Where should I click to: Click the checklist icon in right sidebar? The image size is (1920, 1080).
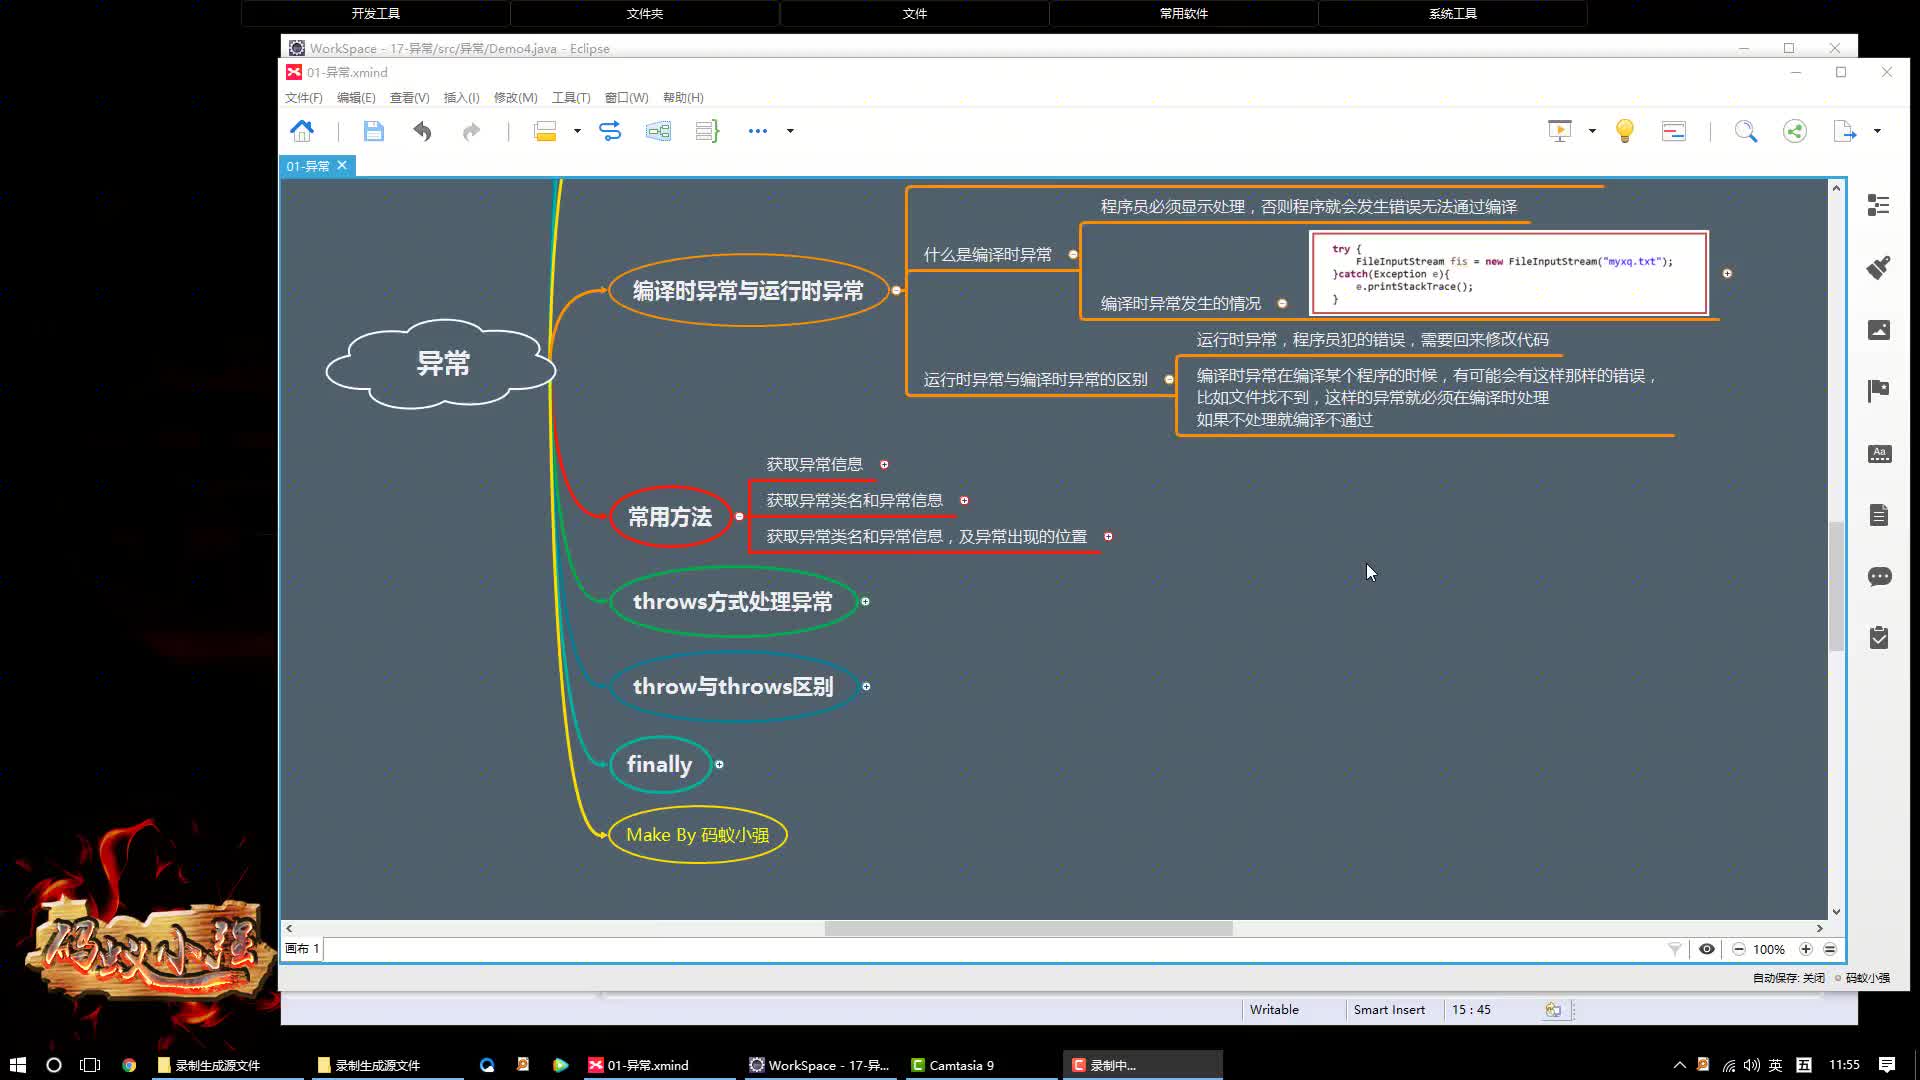pyautogui.click(x=1878, y=638)
